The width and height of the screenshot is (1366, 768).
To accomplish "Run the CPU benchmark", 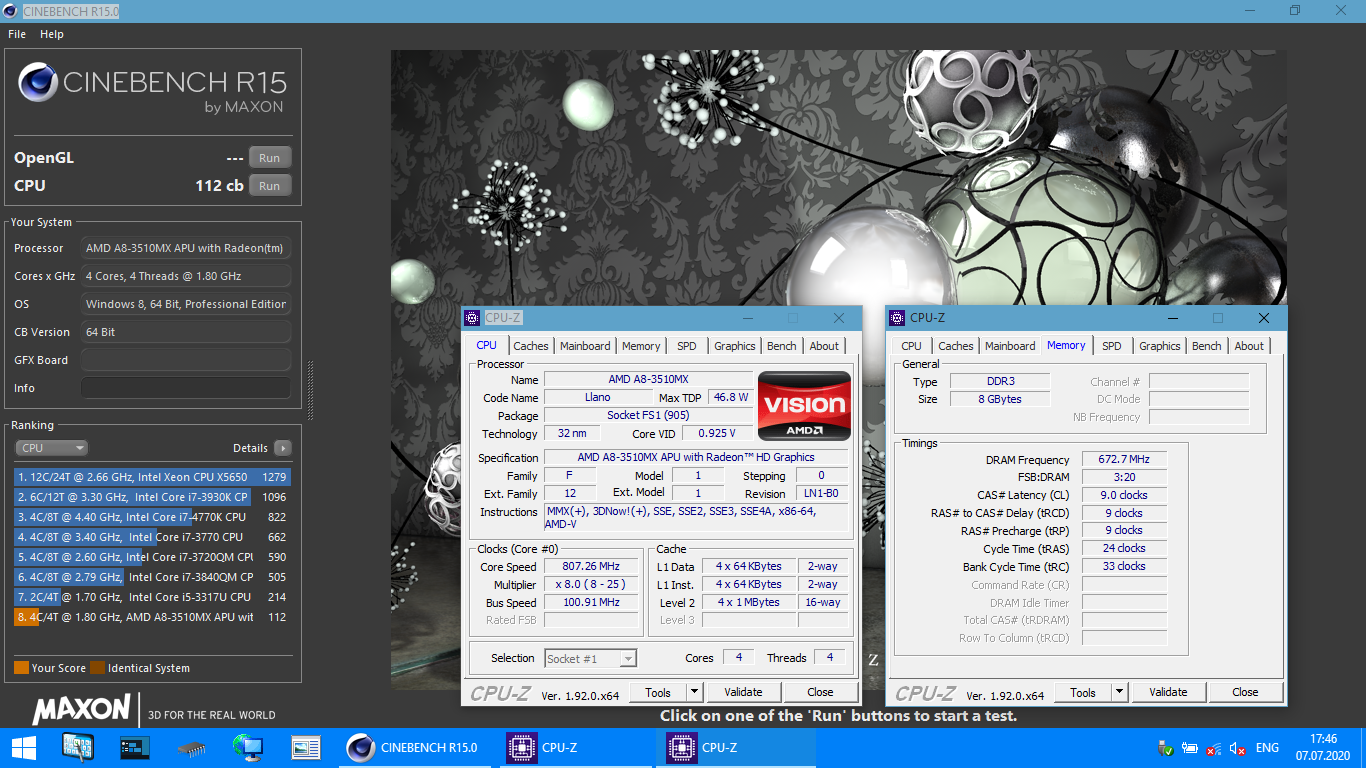I will click(270, 185).
